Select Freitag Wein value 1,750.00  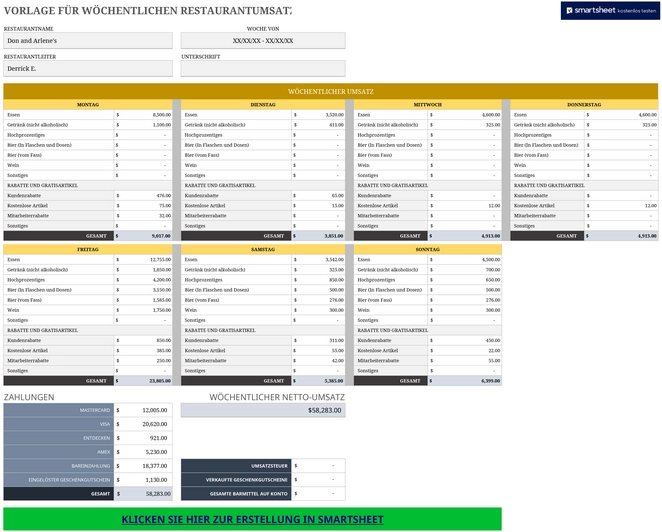pyautogui.click(x=143, y=310)
